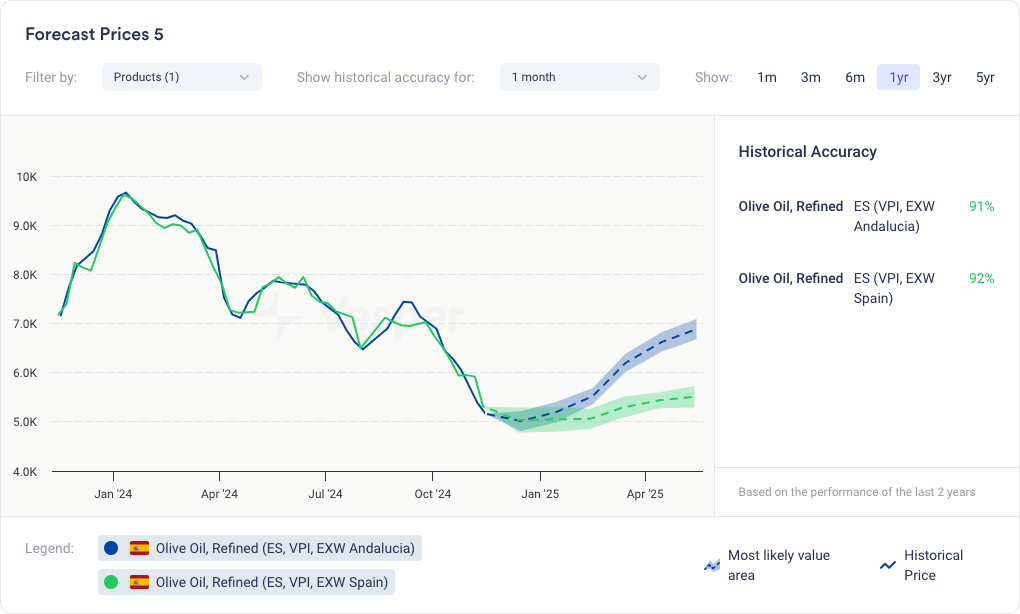
Task: Open the 1 month historical accuracy dropdown
Action: 579,77
